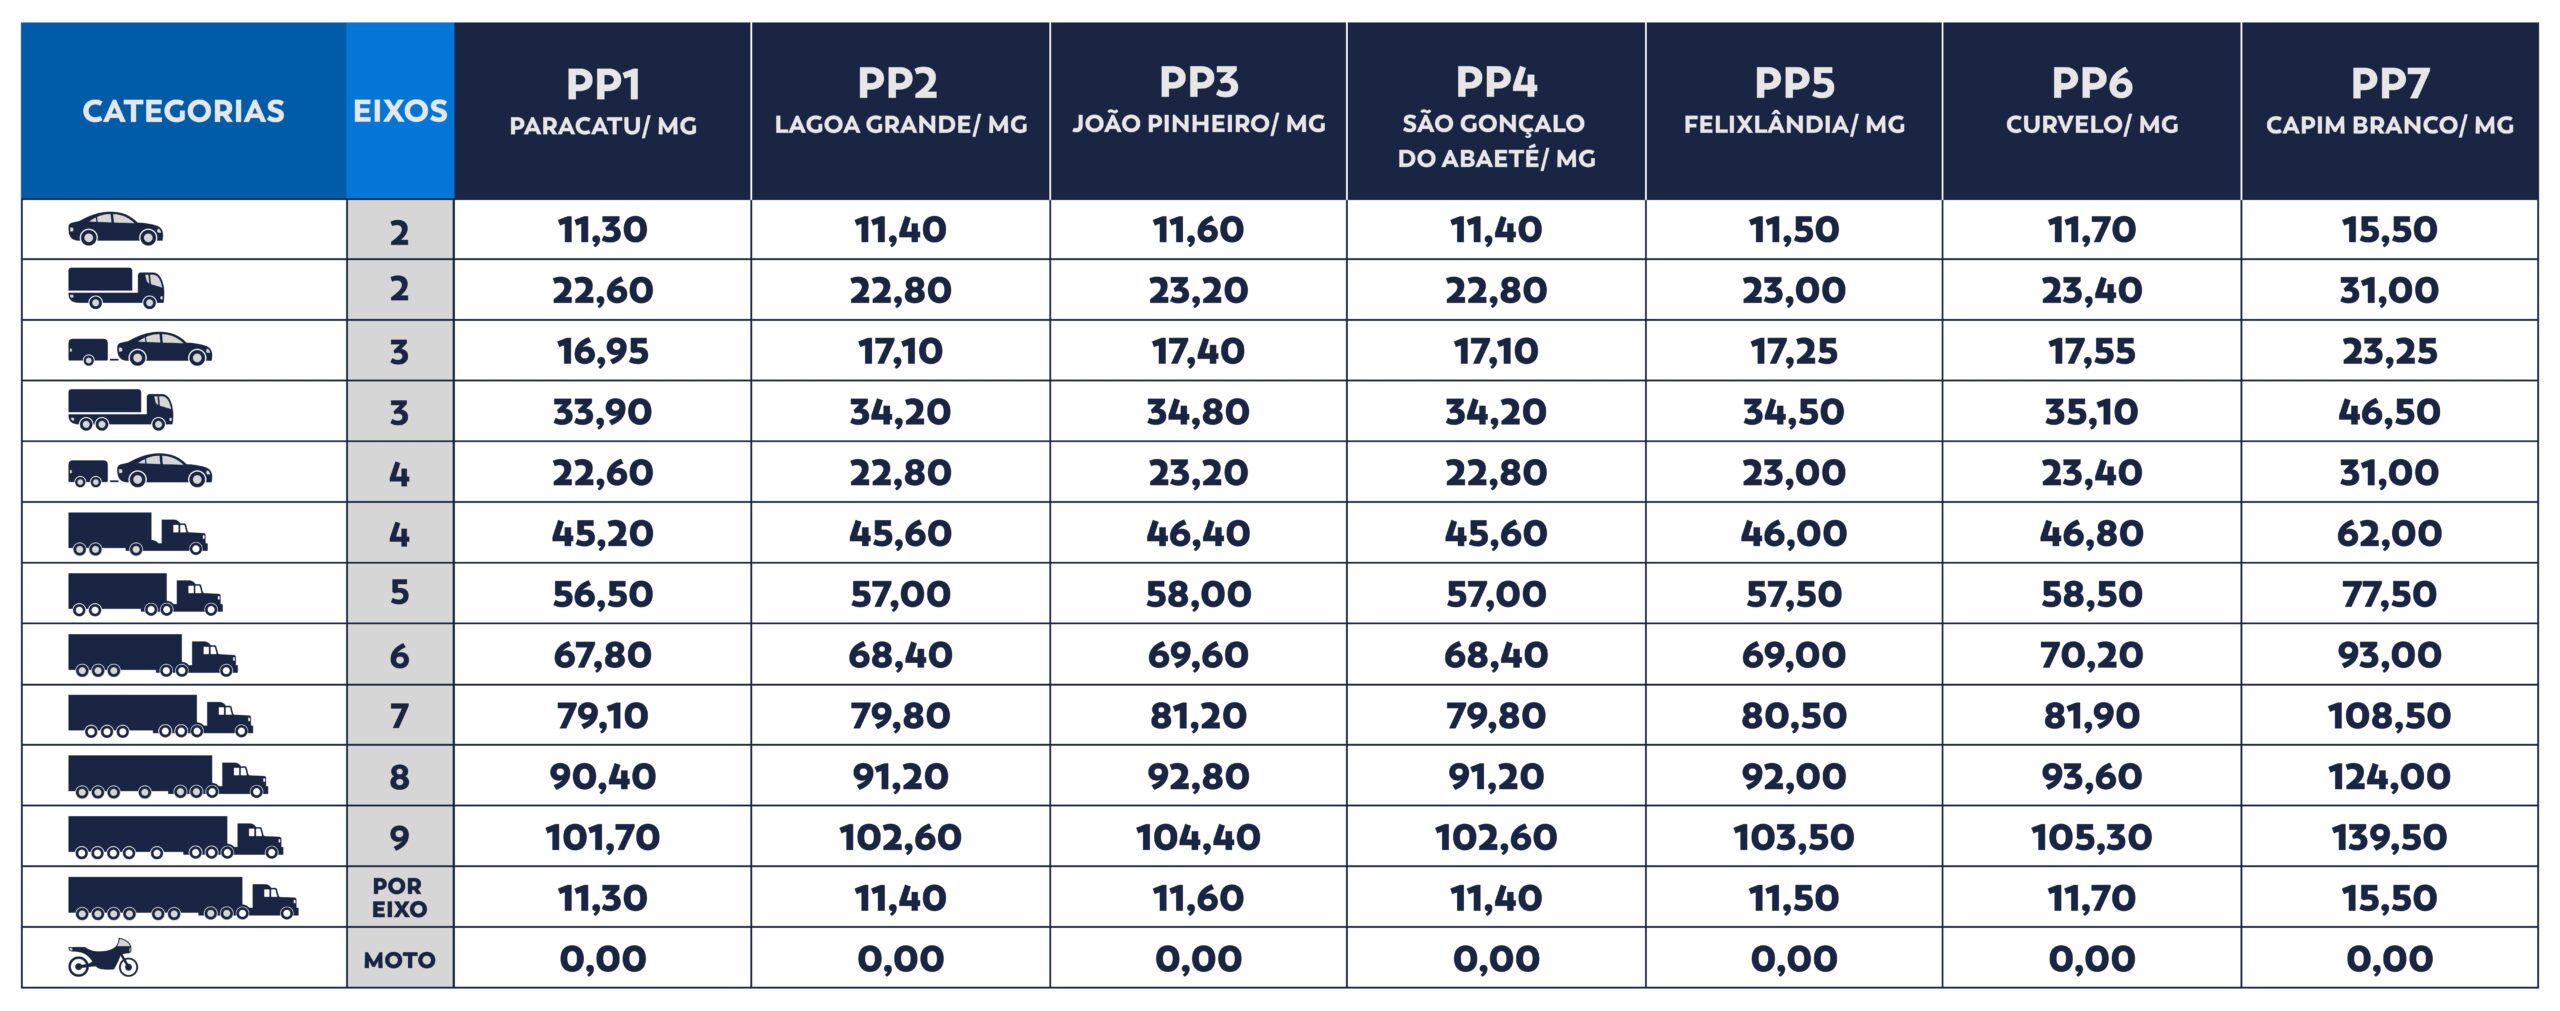Select the 2-axle truck icon
The height and width of the screenshot is (1011, 2560).
[x=116, y=289]
